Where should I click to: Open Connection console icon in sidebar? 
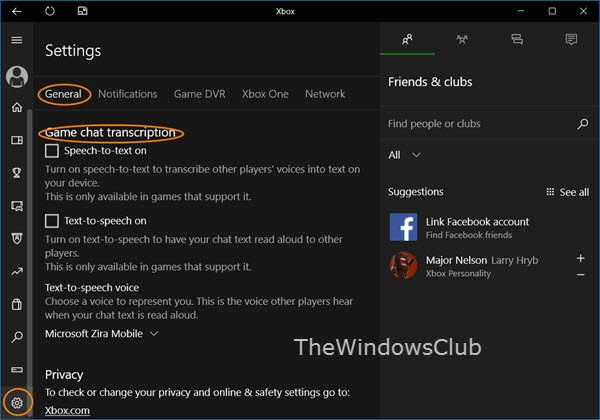(17, 370)
